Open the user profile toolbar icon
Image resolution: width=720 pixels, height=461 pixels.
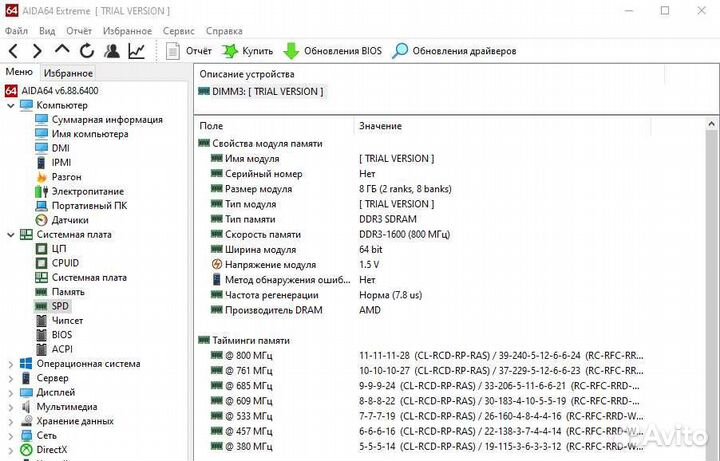click(x=112, y=51)
